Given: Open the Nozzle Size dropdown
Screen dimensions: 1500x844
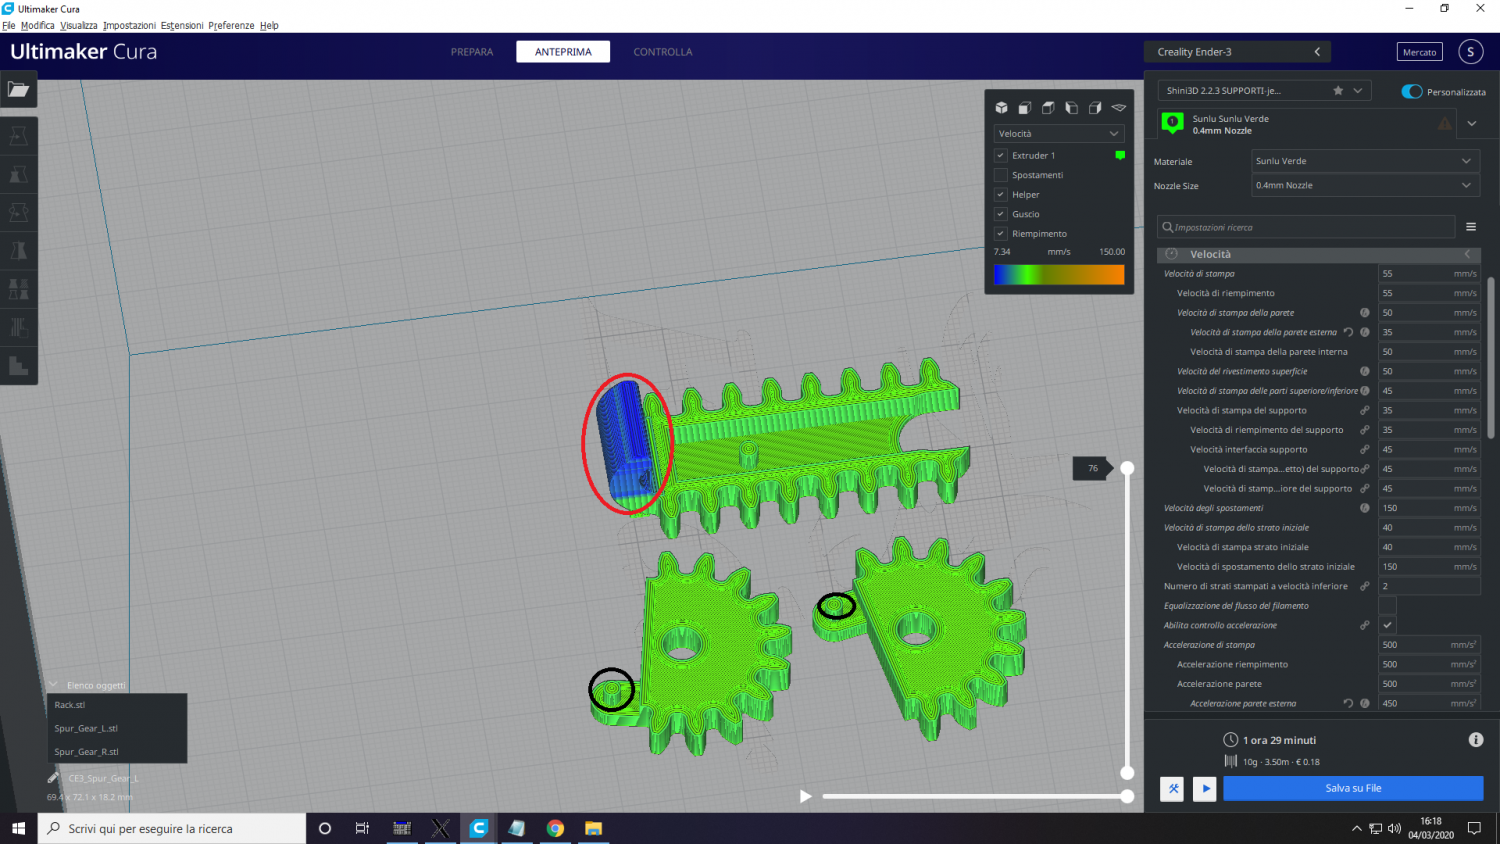Looking at the screenshot, I should click(1365, 185).
